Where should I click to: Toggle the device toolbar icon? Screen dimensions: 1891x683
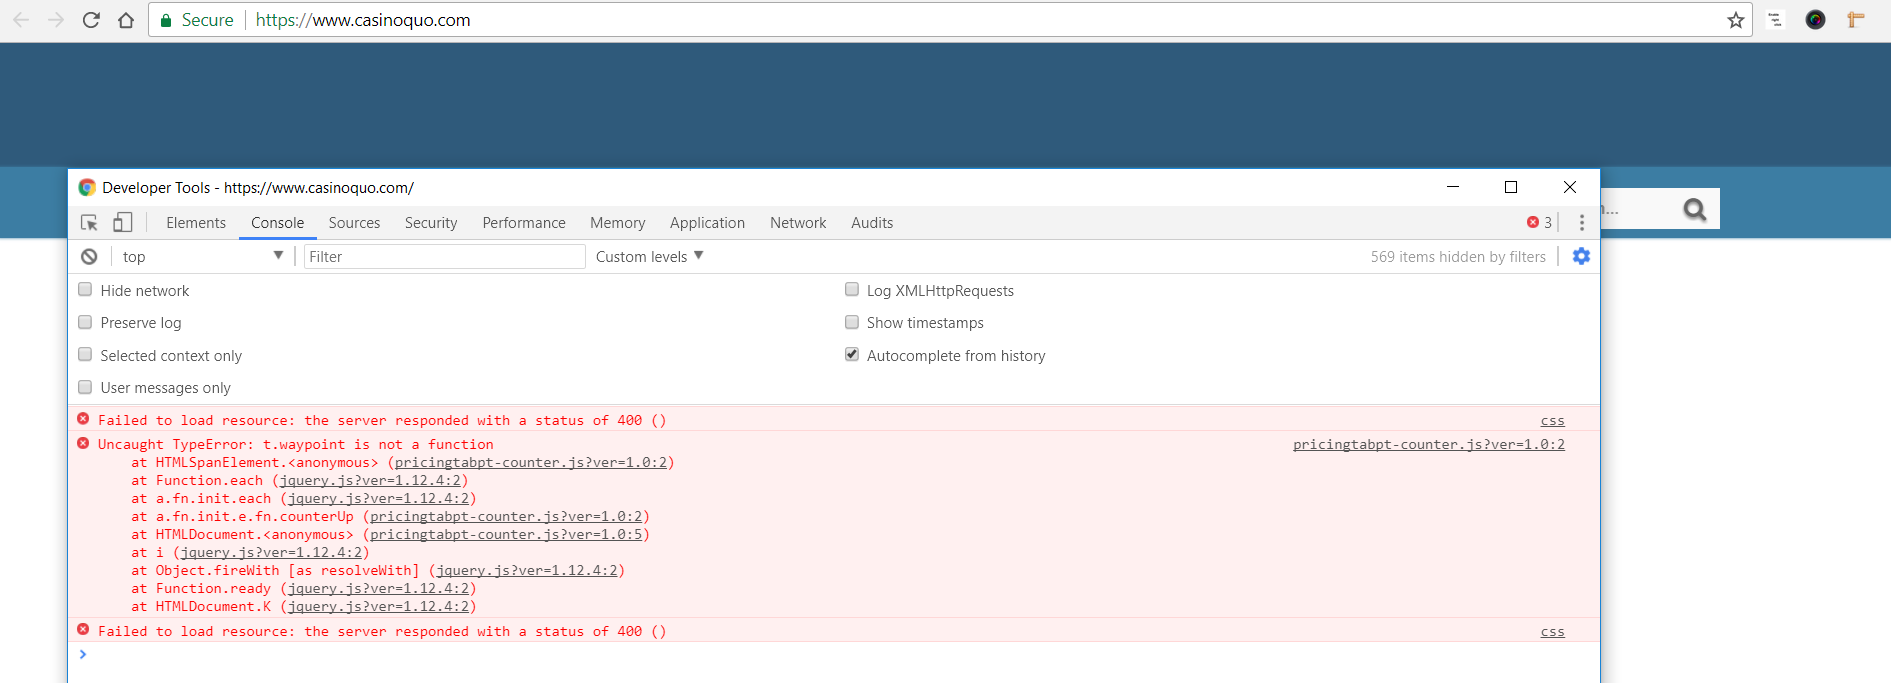(122, 223)
